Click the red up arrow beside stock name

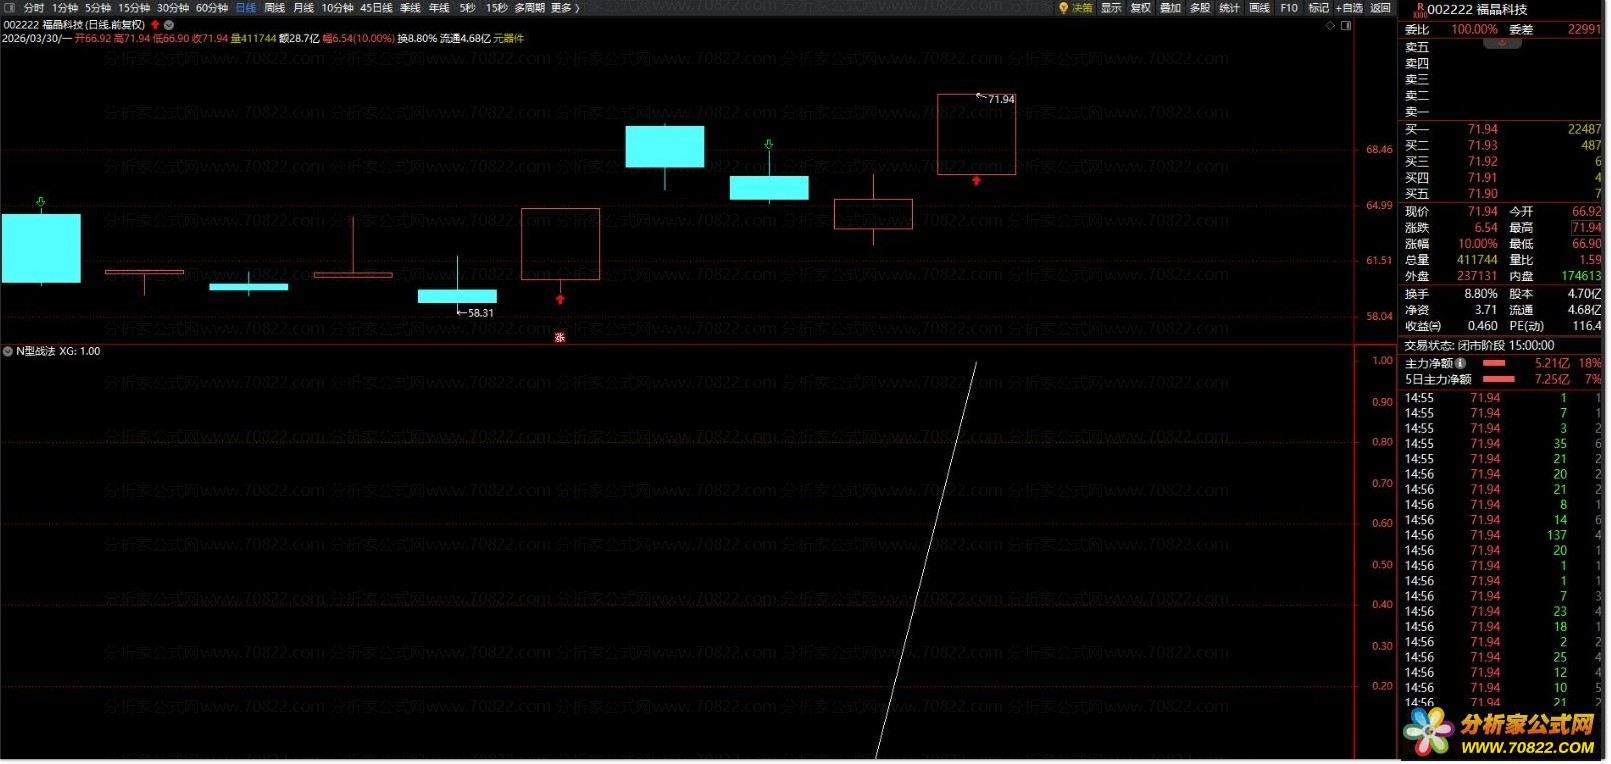[x=155, y=25]
